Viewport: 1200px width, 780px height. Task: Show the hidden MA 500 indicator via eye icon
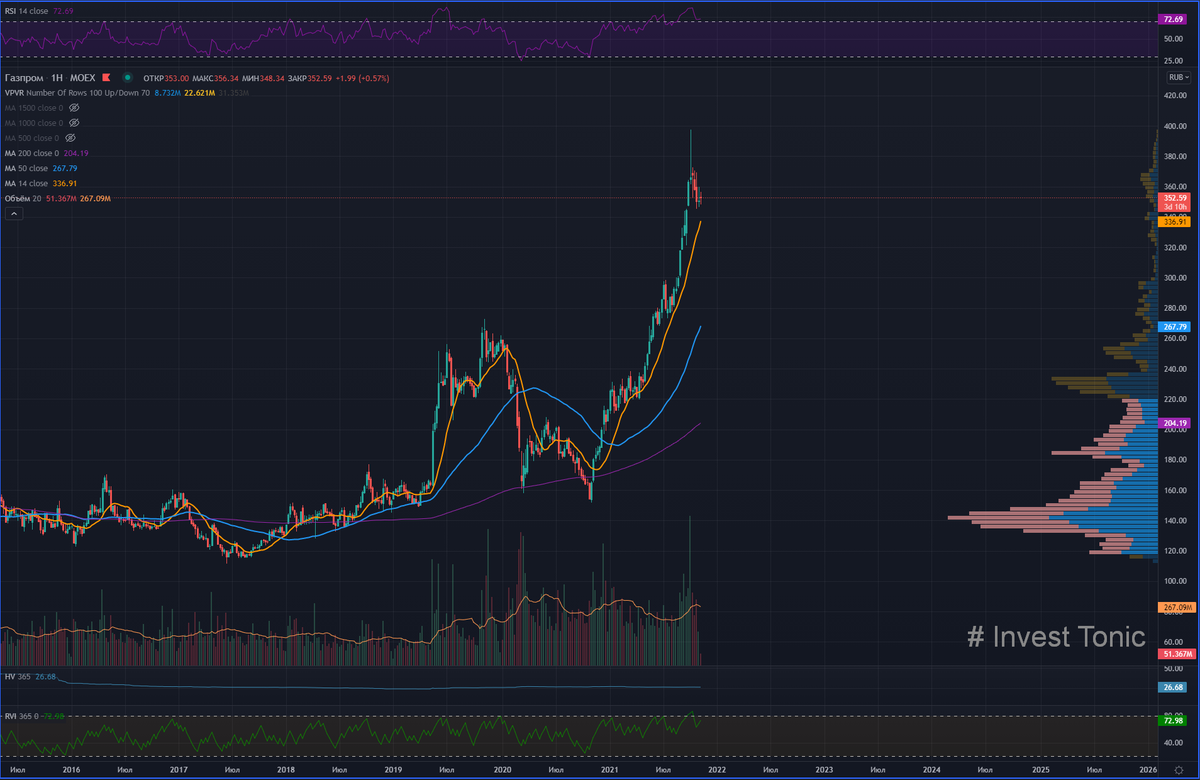[70, 138]
